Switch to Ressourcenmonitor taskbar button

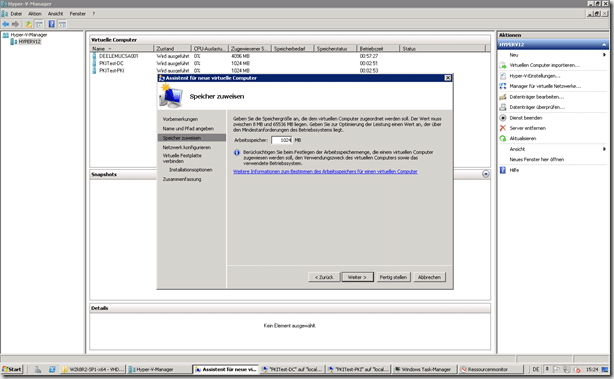(491, 369)
